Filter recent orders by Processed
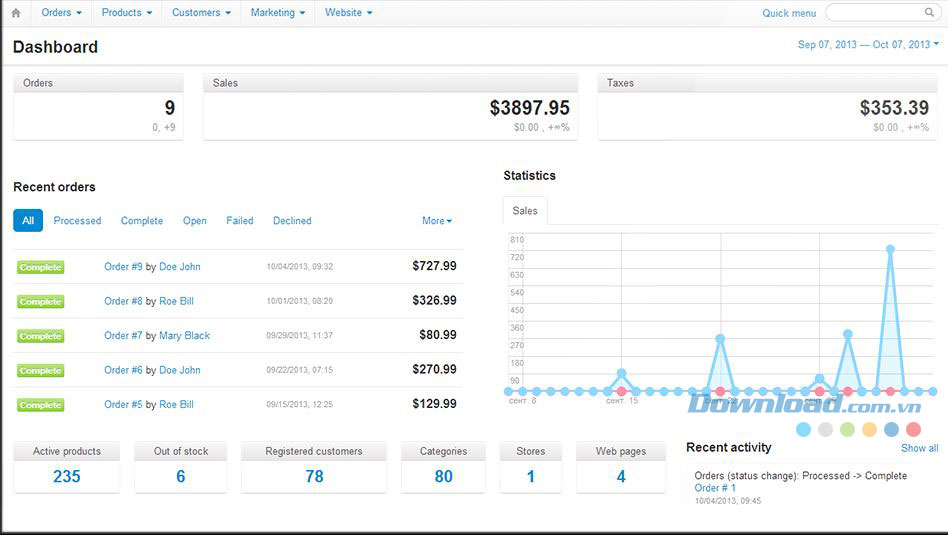The image size is (948, 535). (77, 221)
